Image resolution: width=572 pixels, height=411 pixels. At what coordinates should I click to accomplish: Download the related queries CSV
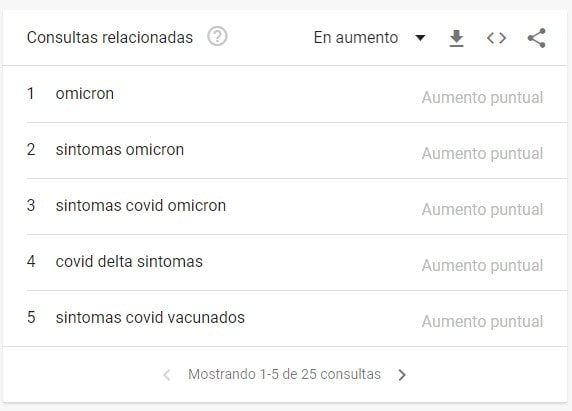[x=456, y=38]
